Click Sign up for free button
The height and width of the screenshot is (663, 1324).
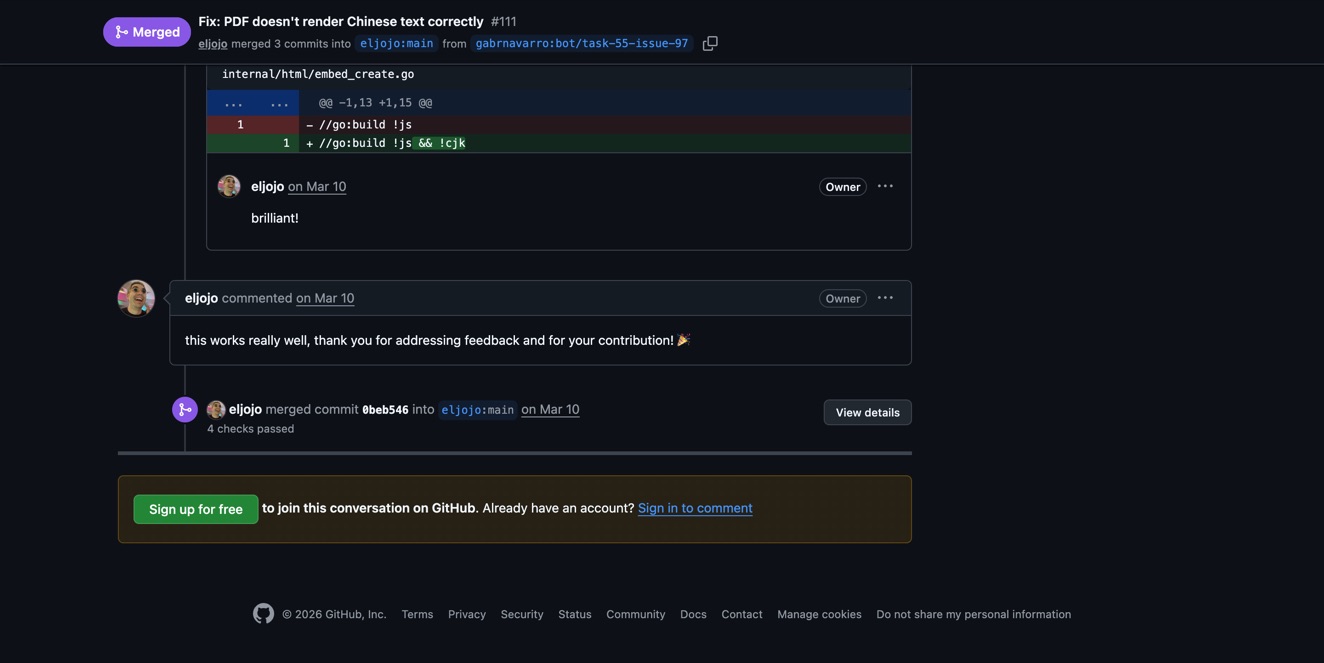tap(196, 509)
